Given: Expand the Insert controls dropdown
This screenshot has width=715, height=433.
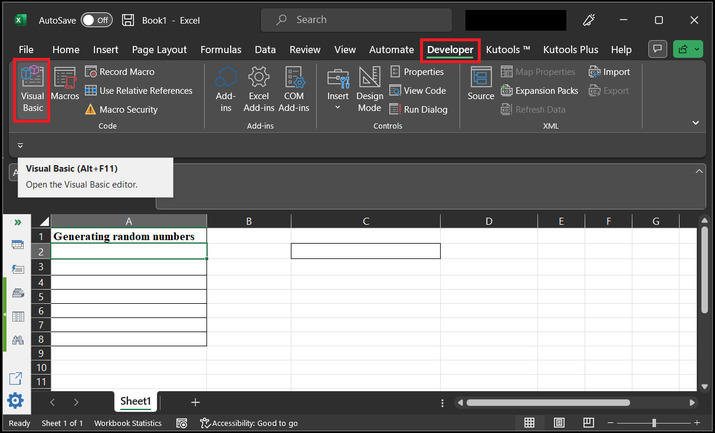Looking at the screenshot, I should (x=338, y=107).
